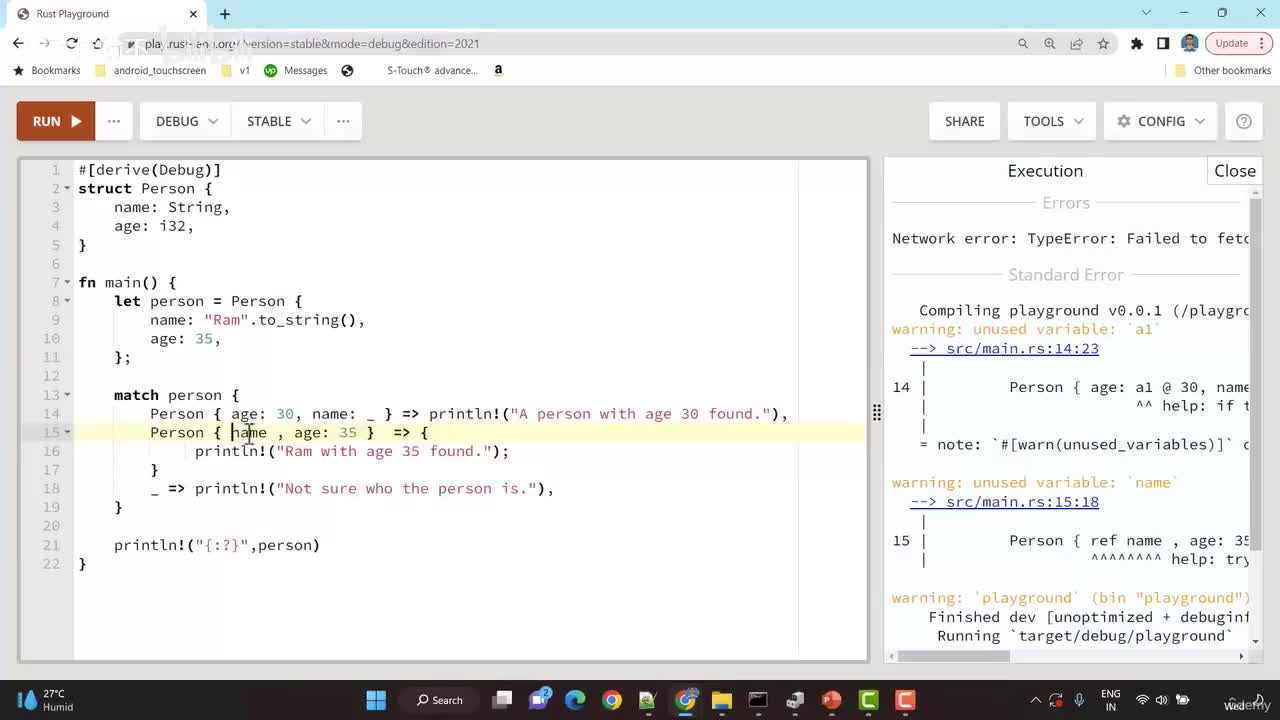The width and height of the screenshot is (1280, 720).
Task: Click the search icon in address bar
Action: pos(1023,44)
